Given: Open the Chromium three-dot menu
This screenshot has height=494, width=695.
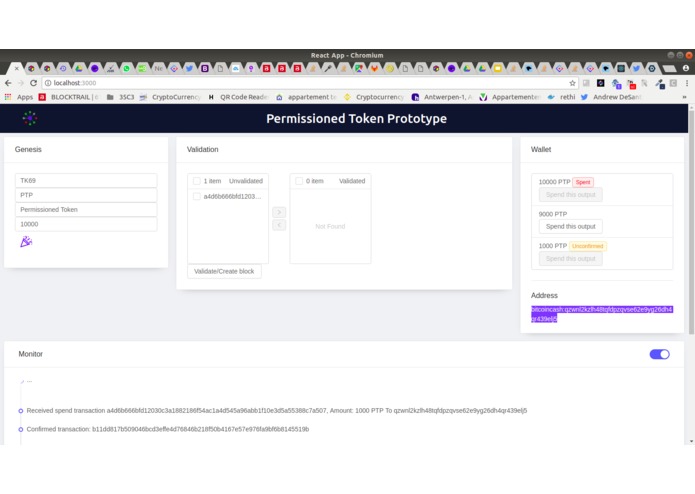Looking at the screenshot, I should pyautogui.click(x=687, y=83).
